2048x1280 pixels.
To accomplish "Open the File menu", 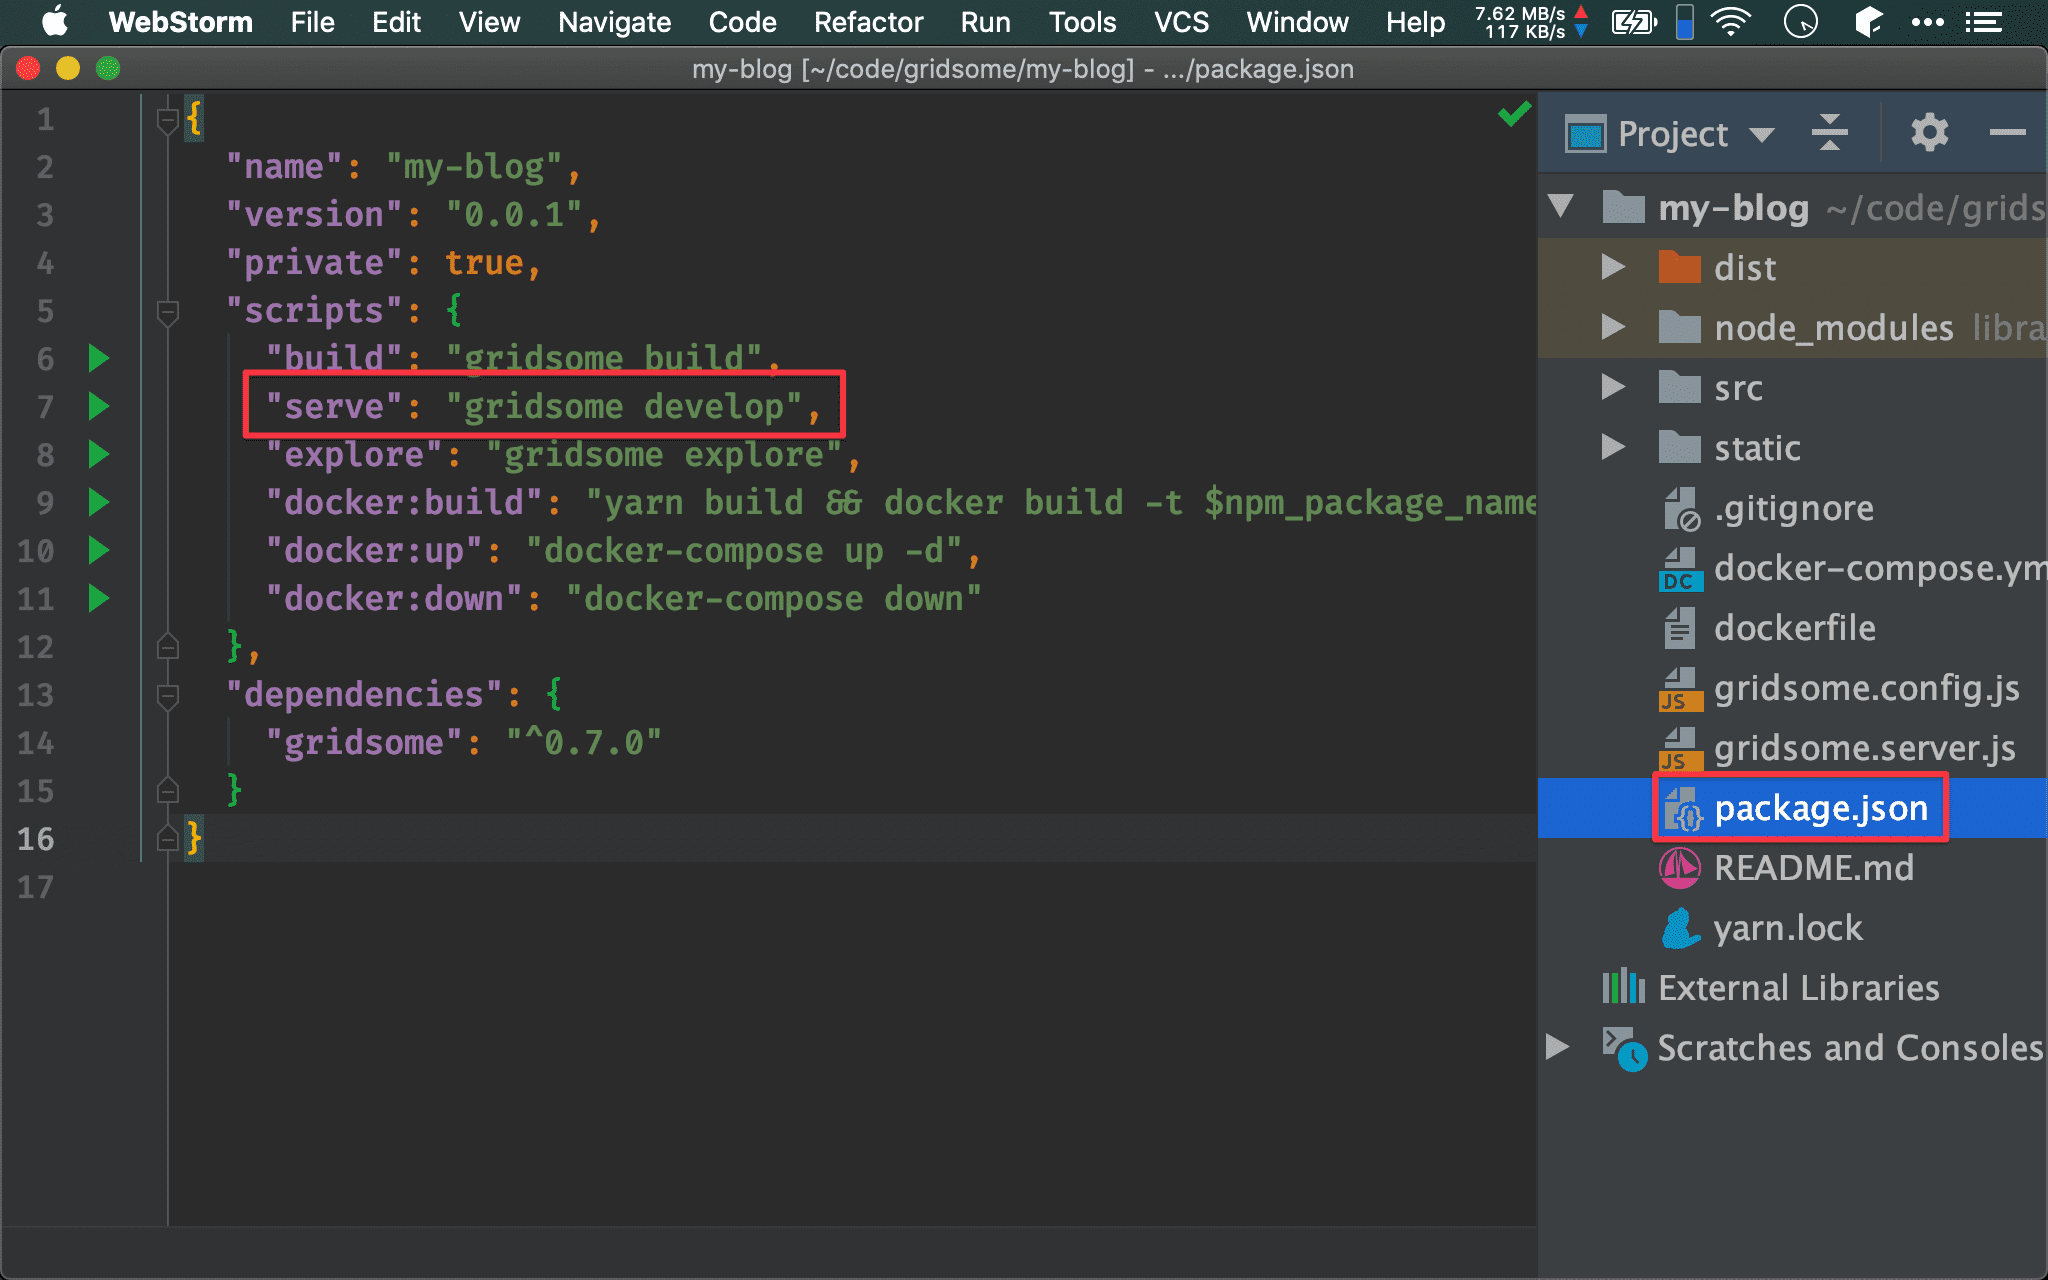I will coord(312,22).
